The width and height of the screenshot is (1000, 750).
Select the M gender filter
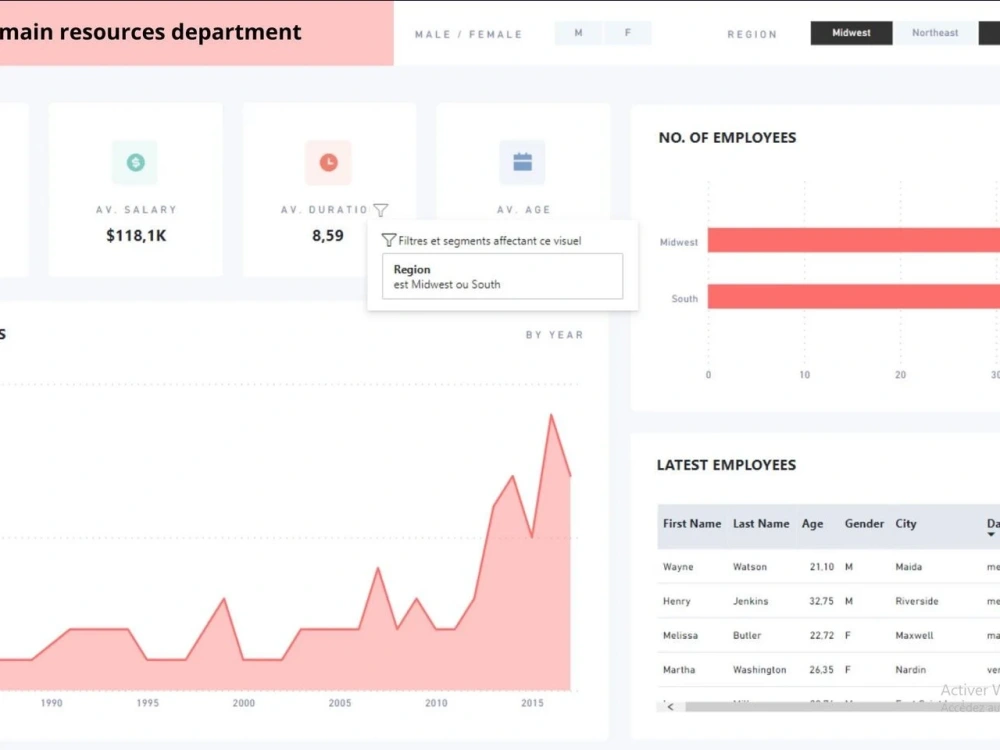pos(578,32)
